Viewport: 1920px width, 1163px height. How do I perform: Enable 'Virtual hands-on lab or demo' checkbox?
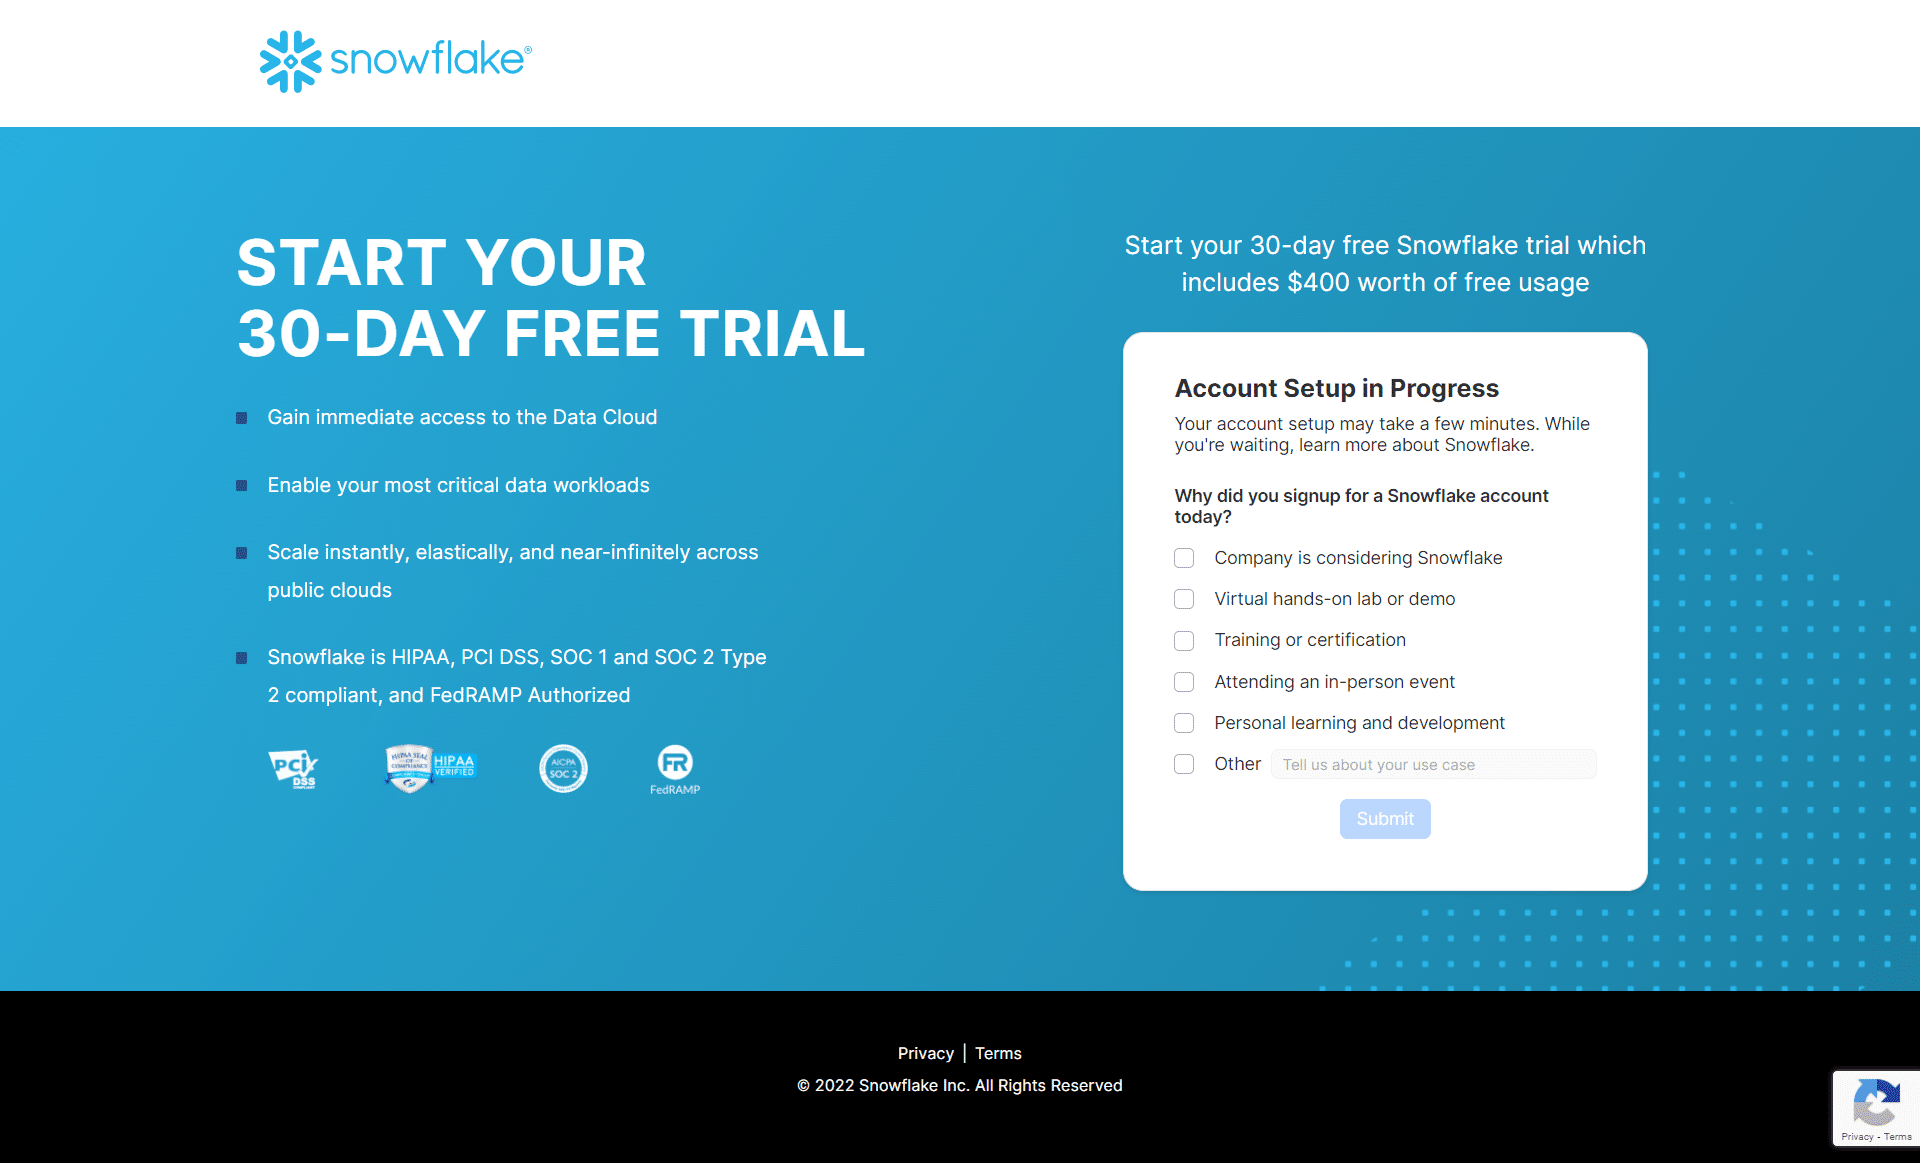1185,598
